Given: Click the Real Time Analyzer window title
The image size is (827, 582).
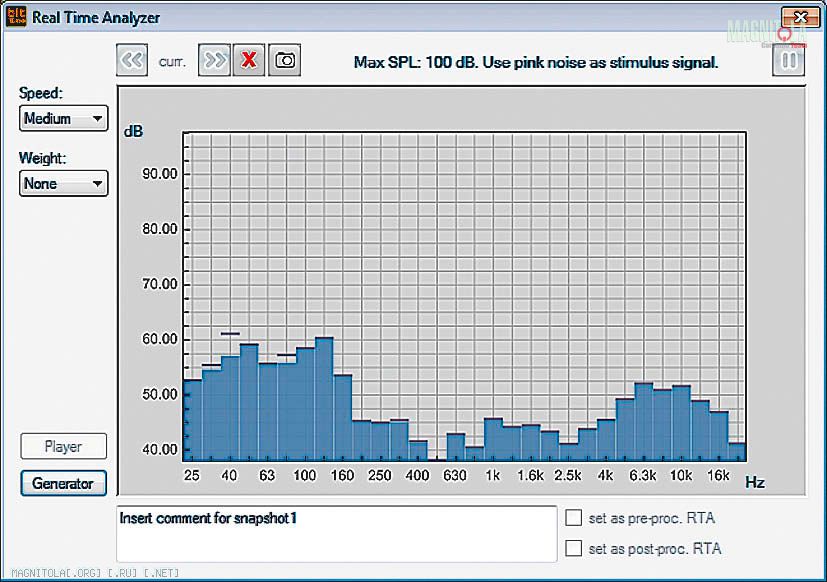Looking at the screenshot, I should 96,17.
